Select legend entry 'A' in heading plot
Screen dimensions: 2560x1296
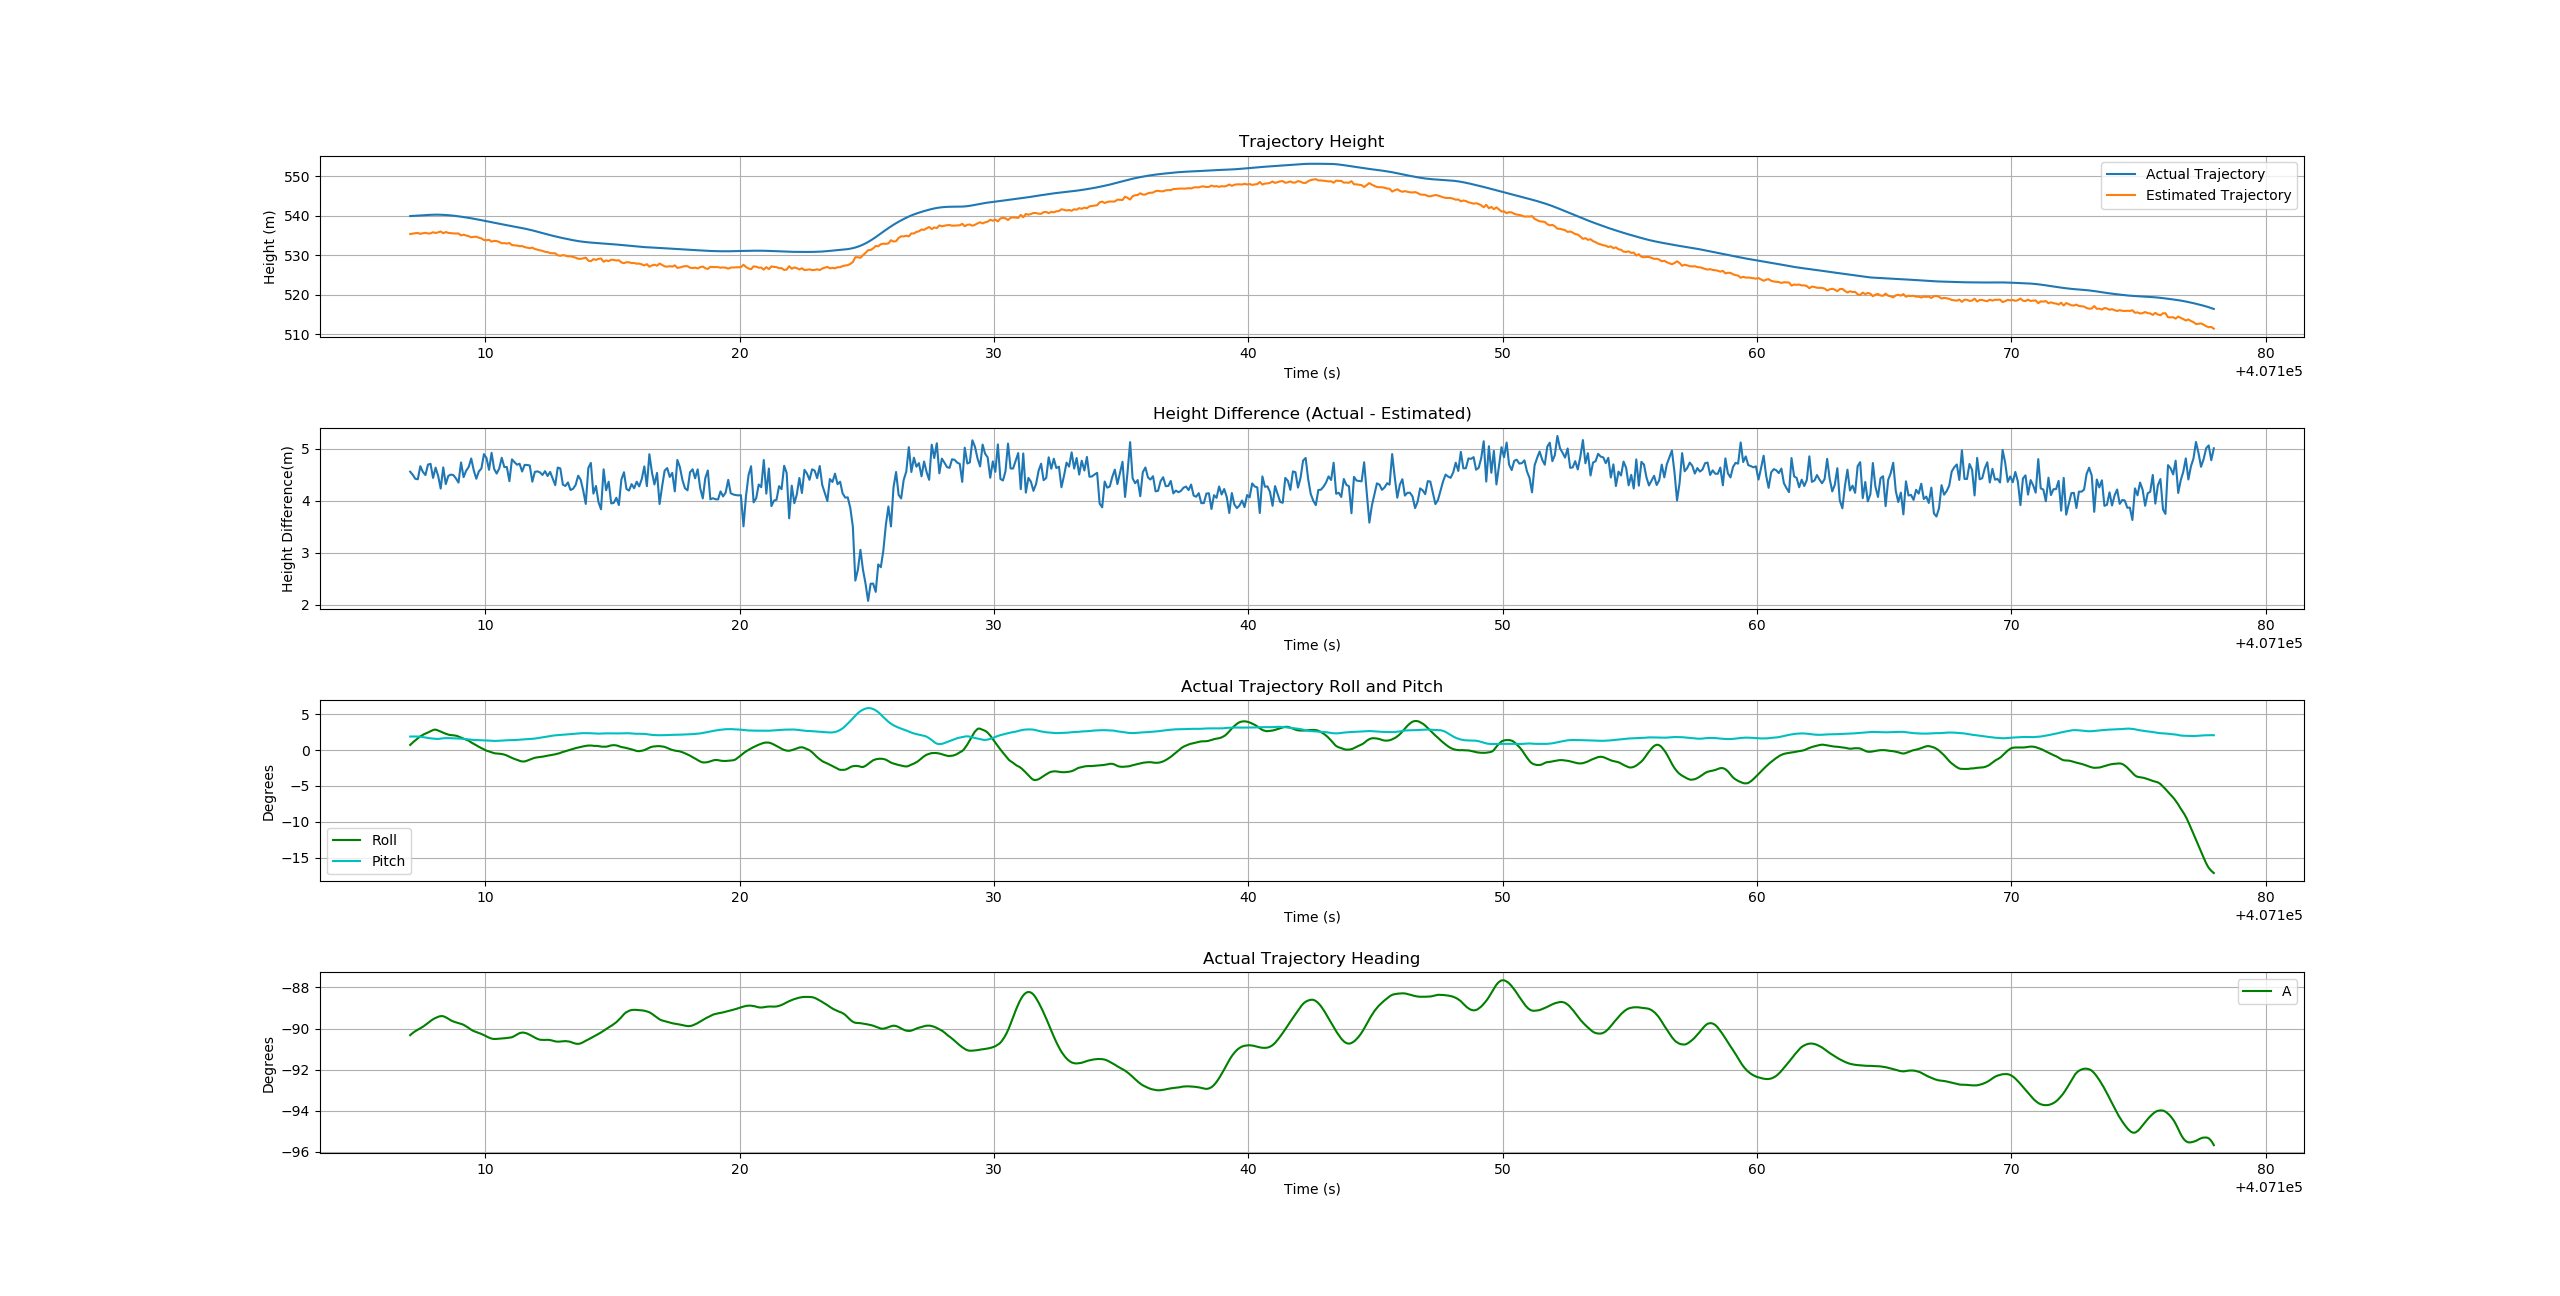click(2286, 992)
